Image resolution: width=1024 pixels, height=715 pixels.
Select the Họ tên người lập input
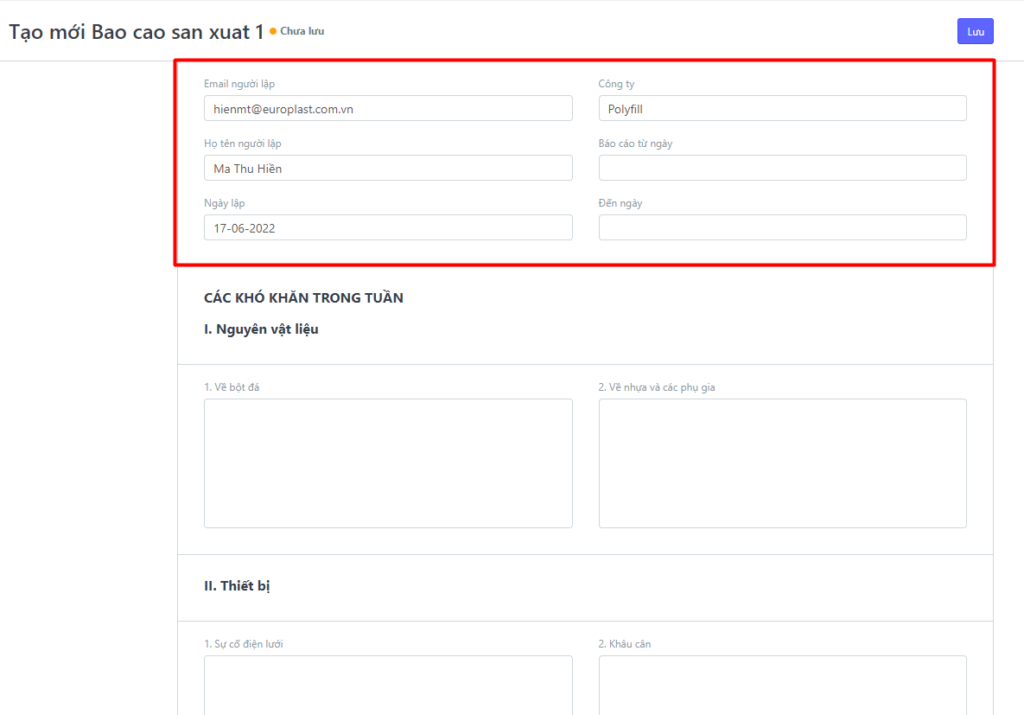[x=388, y=168]
